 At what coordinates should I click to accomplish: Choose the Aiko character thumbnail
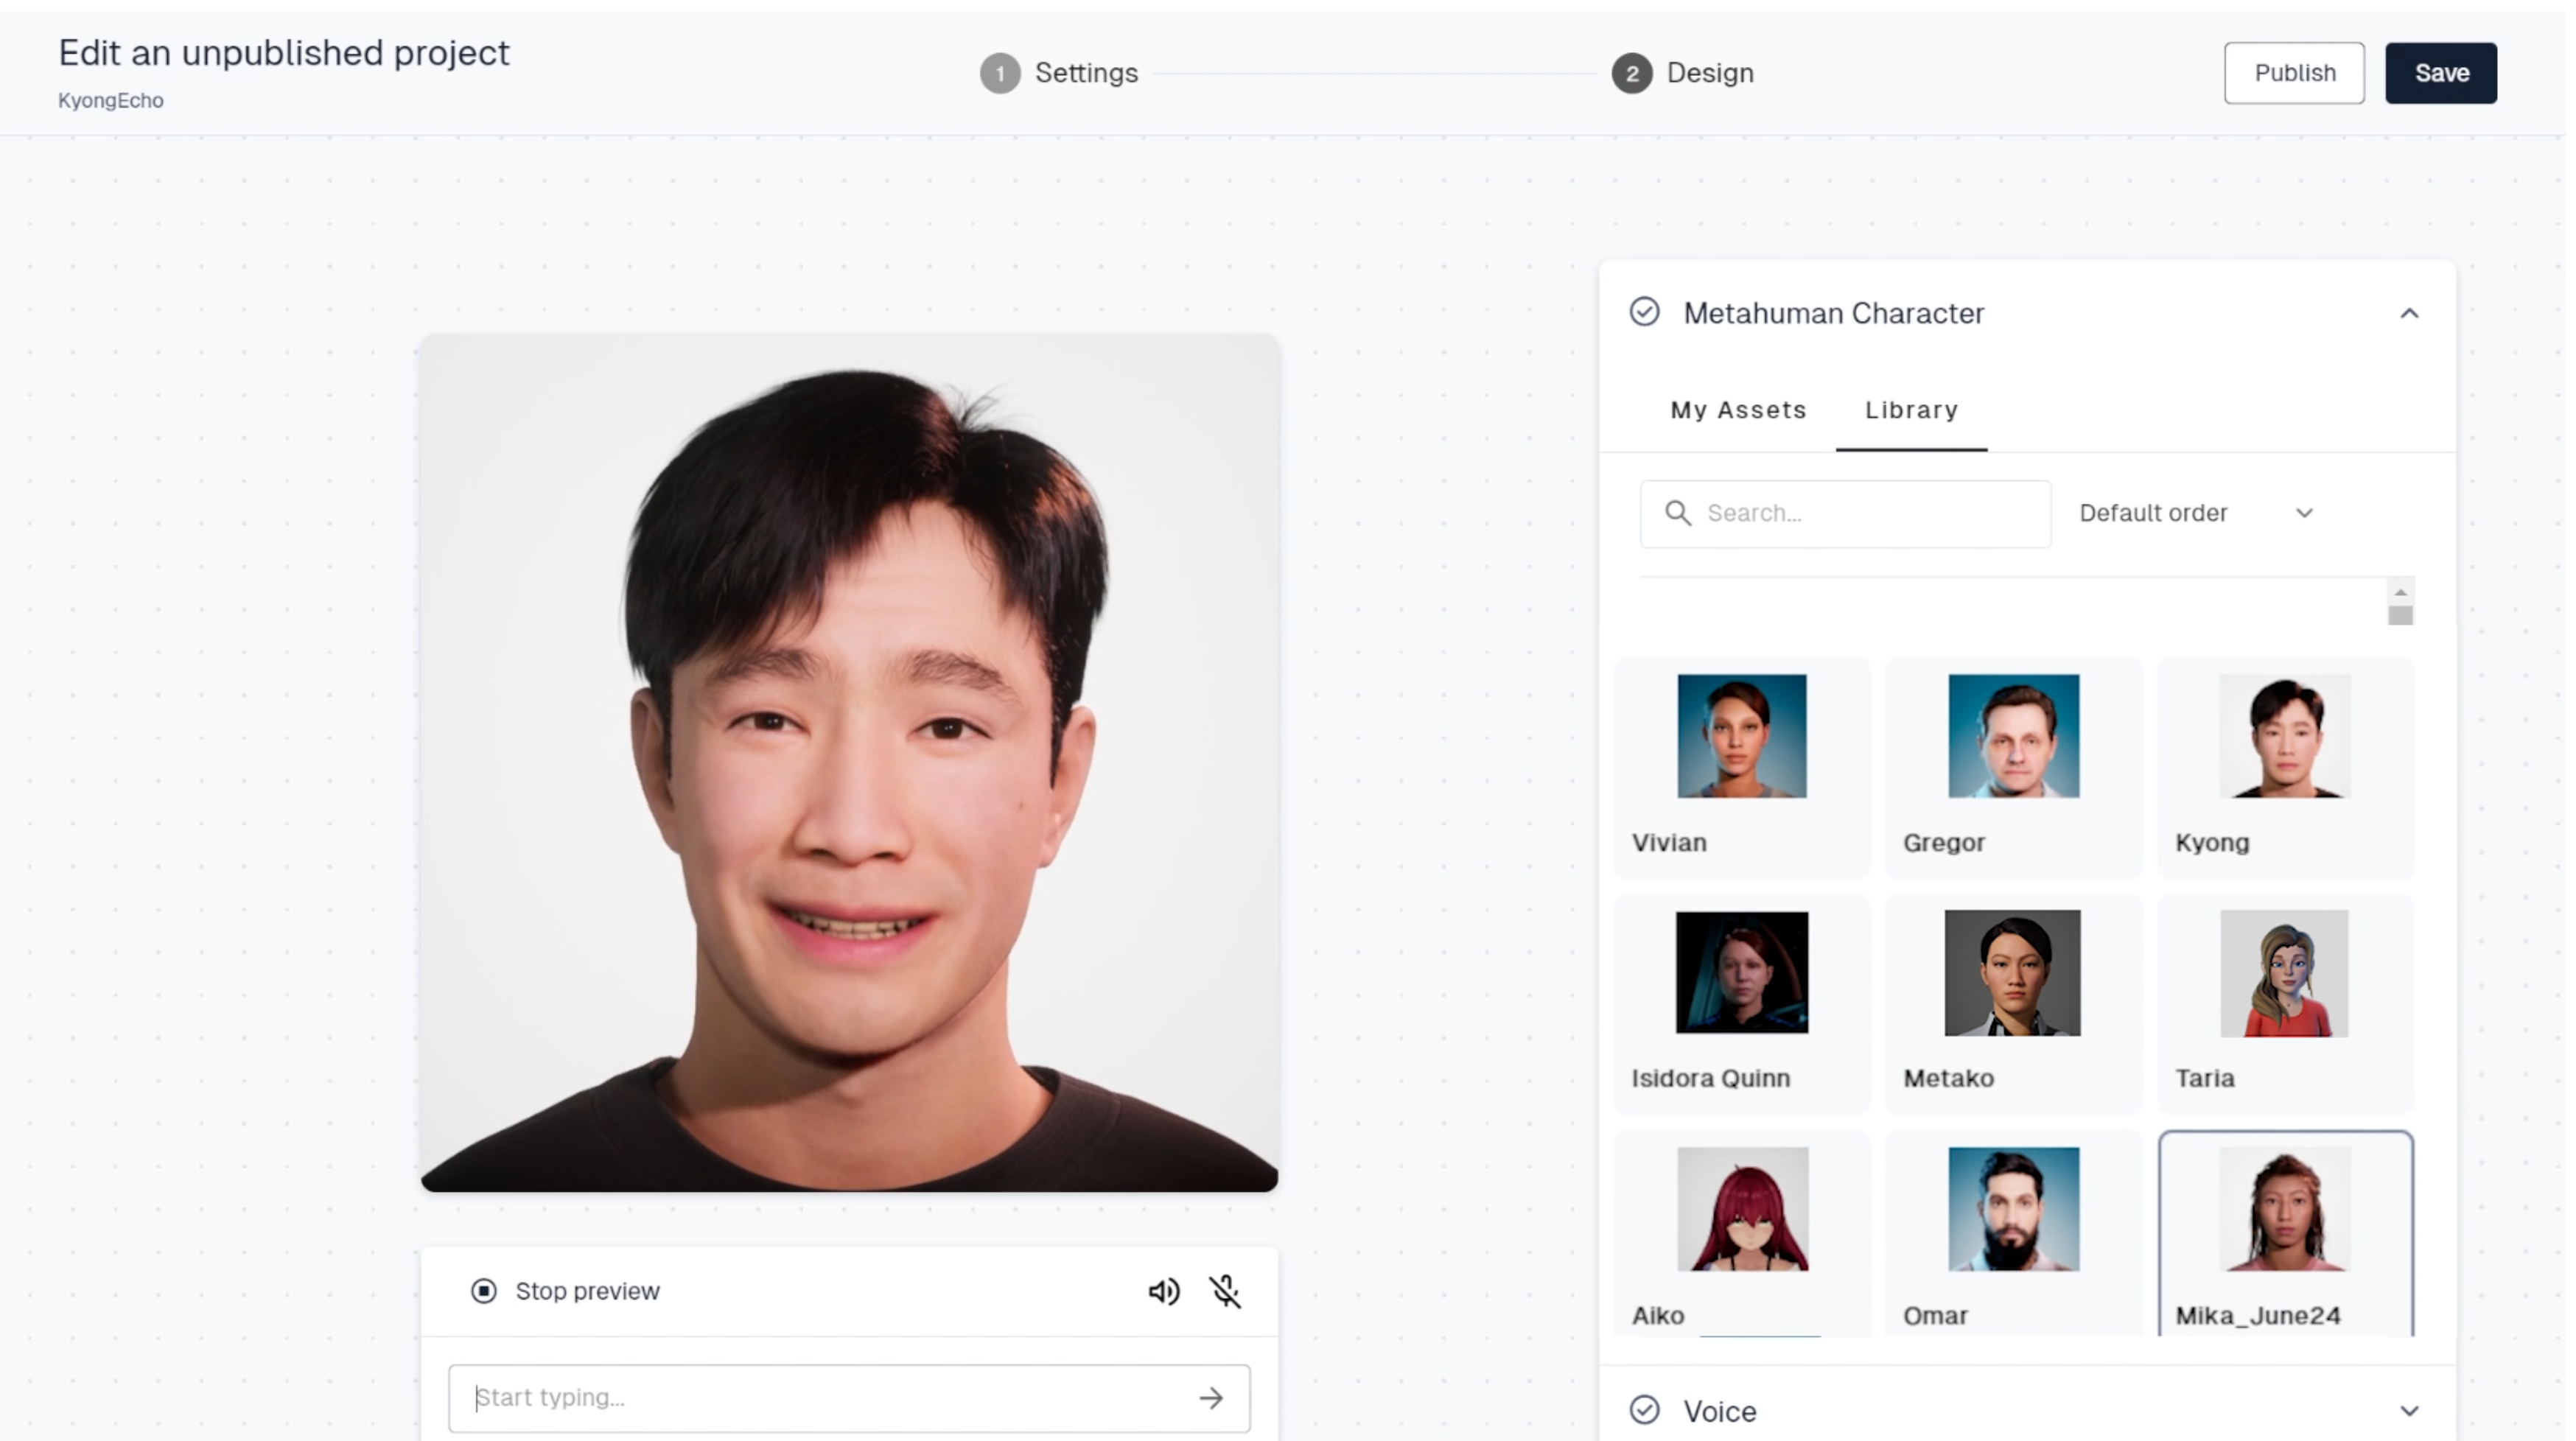(1742, 1209)
